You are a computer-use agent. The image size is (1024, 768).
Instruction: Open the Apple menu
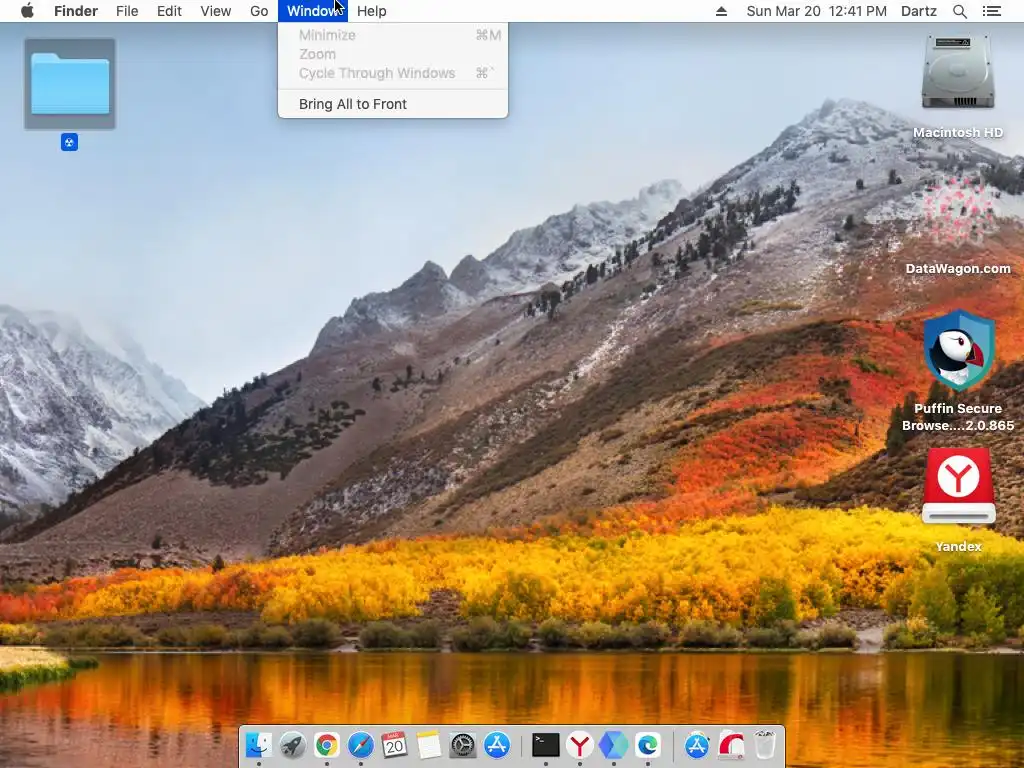pos(27,11)
